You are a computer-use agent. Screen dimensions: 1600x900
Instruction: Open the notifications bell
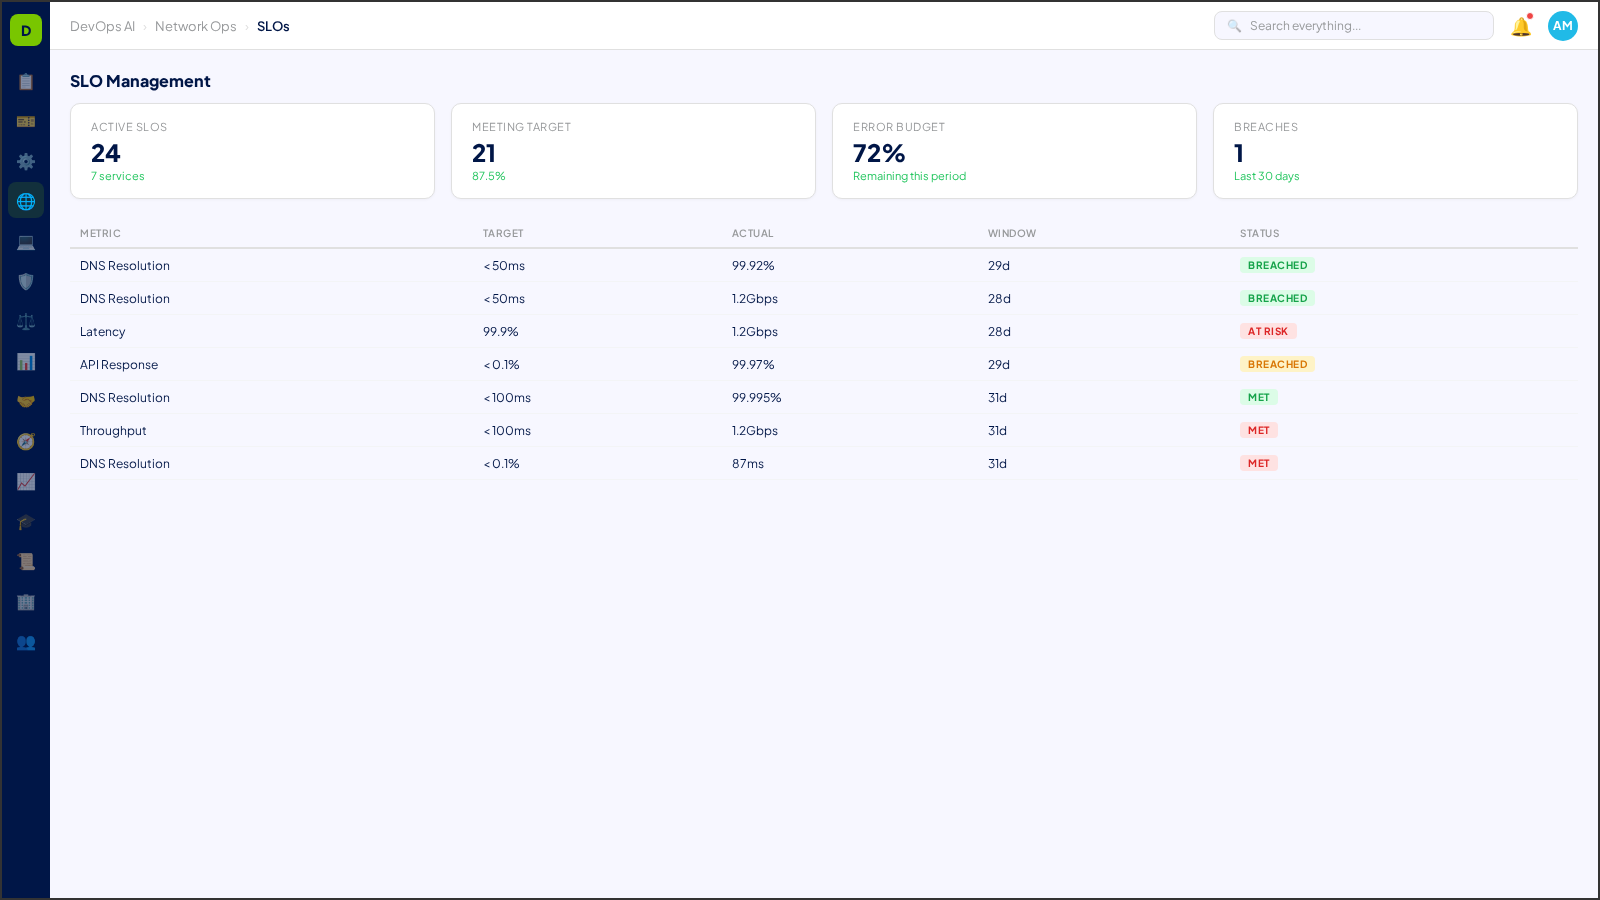[x=1520, y=27]
